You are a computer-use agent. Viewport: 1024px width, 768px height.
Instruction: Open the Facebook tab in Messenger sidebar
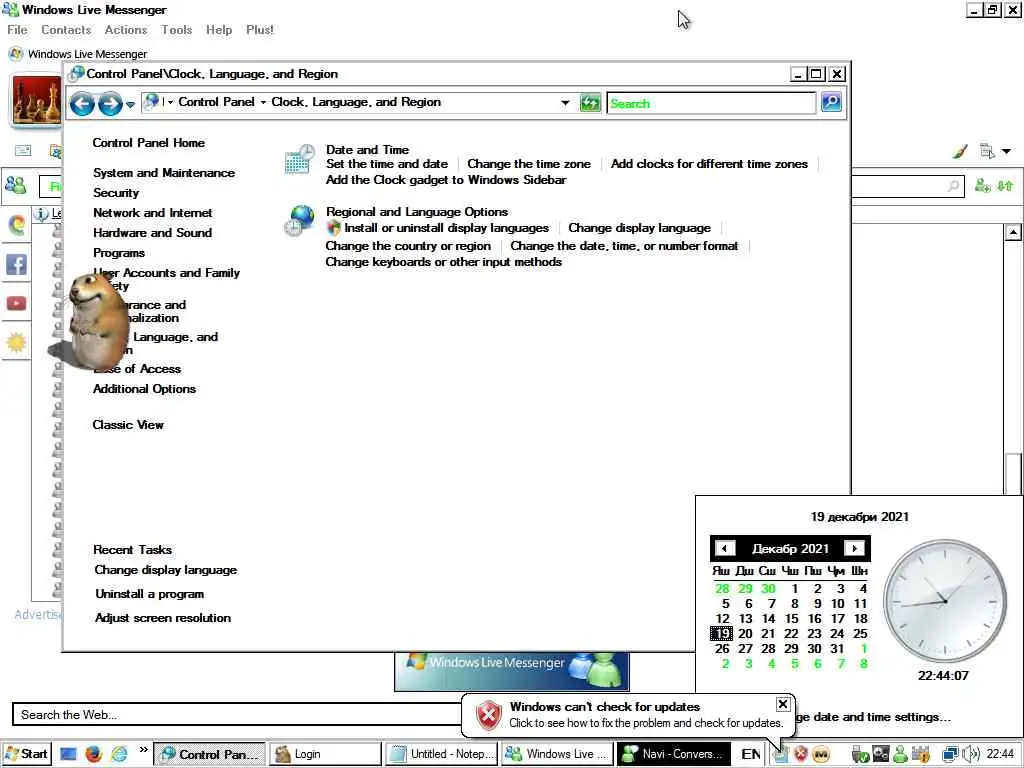16,264
